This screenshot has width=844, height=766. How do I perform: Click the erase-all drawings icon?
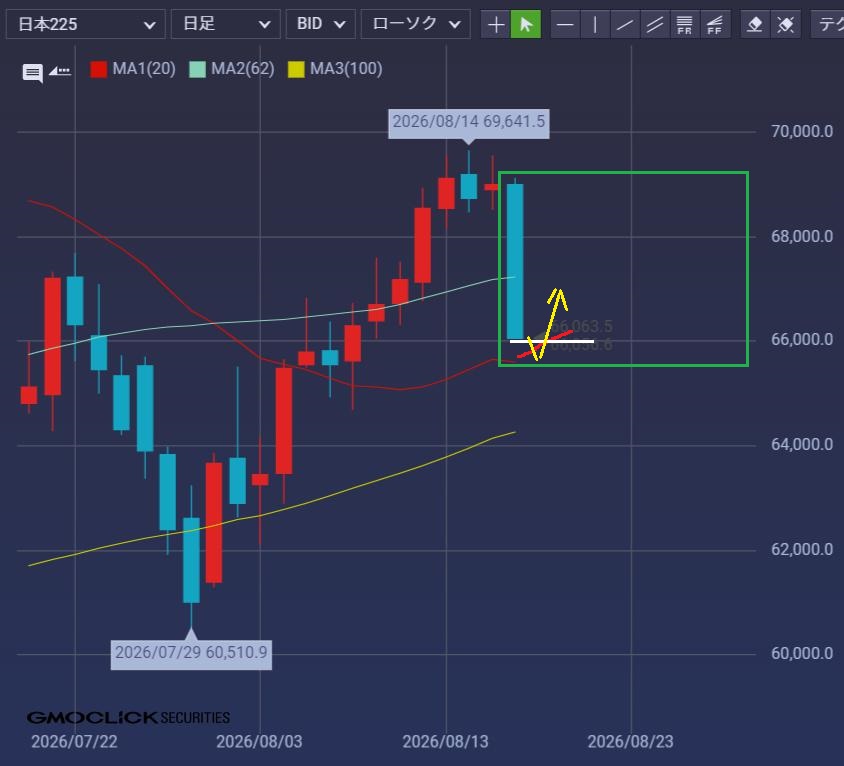[786, 24]
